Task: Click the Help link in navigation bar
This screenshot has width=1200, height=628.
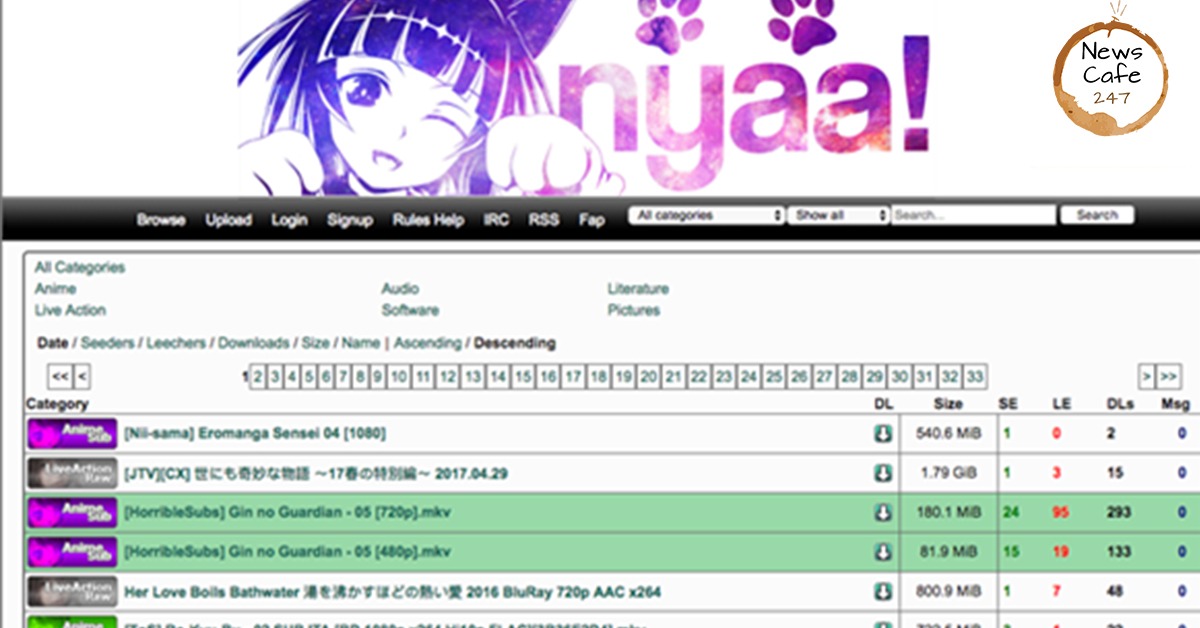Action: click(448, 220)
